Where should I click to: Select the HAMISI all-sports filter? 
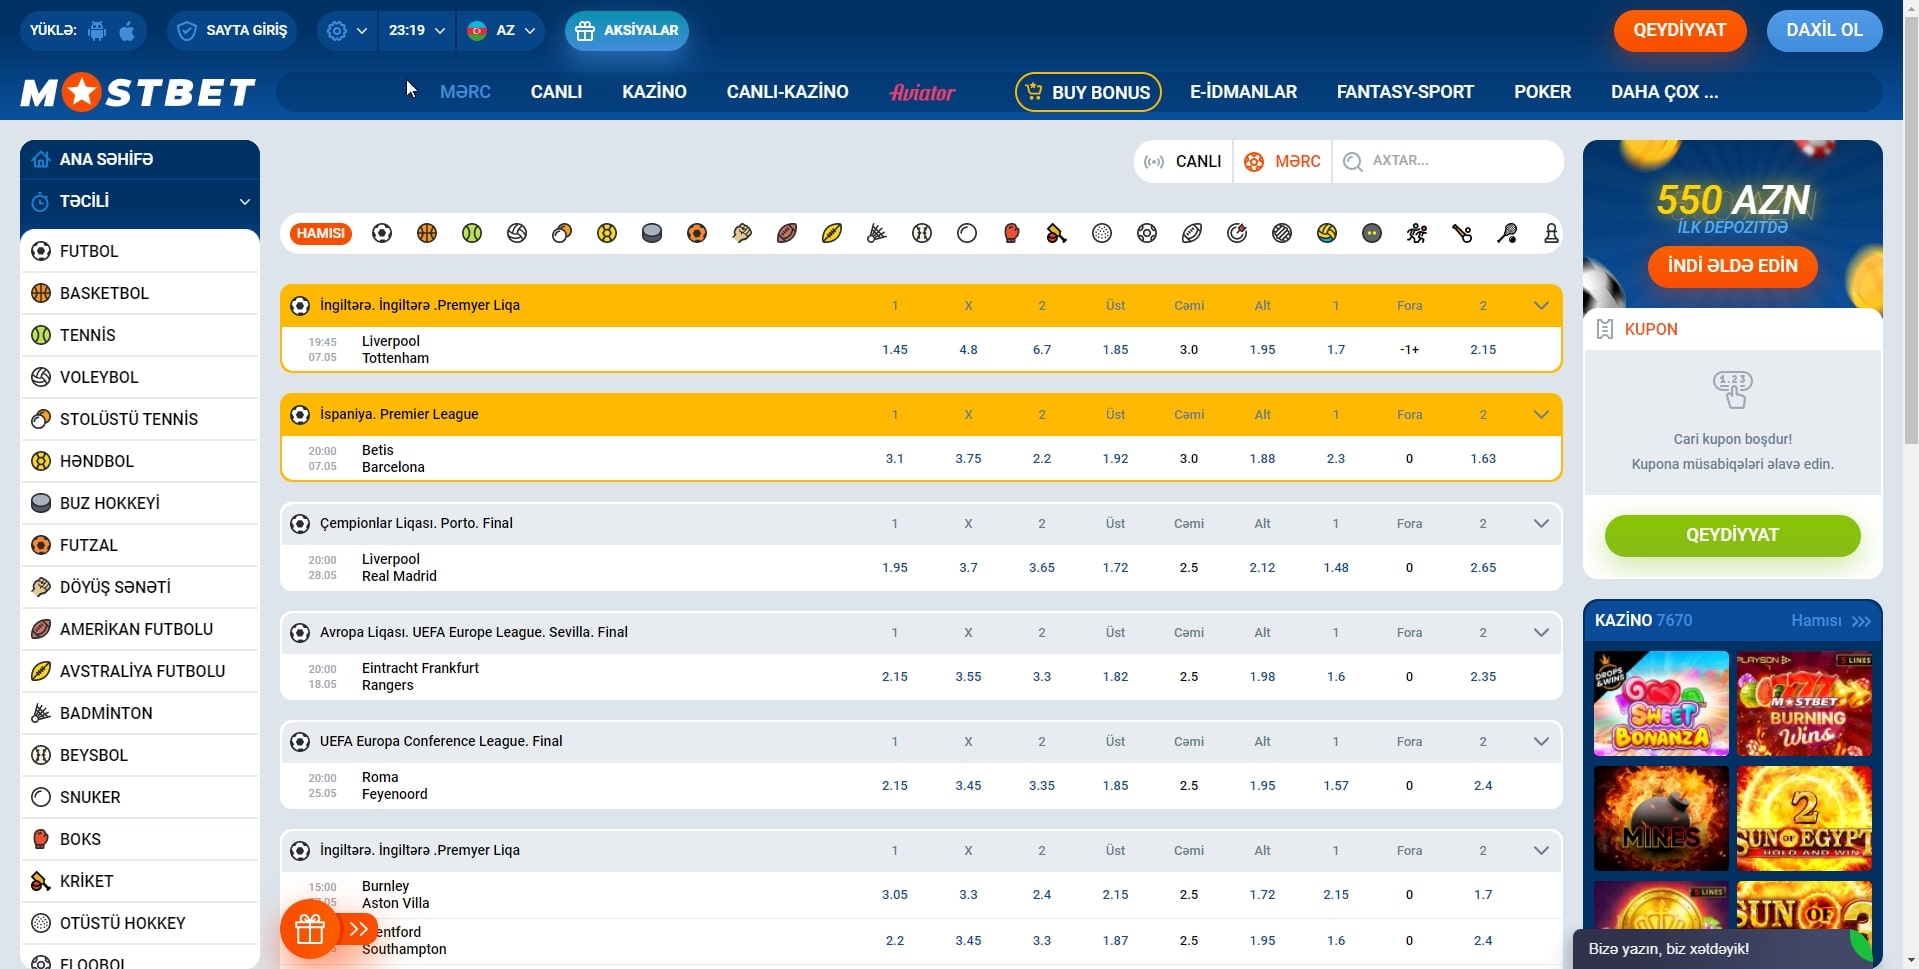(321, 233)
